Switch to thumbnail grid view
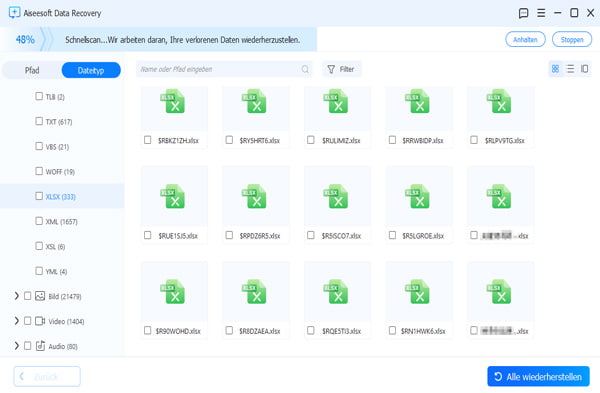The image size is (600, 393). pos(555,69)
